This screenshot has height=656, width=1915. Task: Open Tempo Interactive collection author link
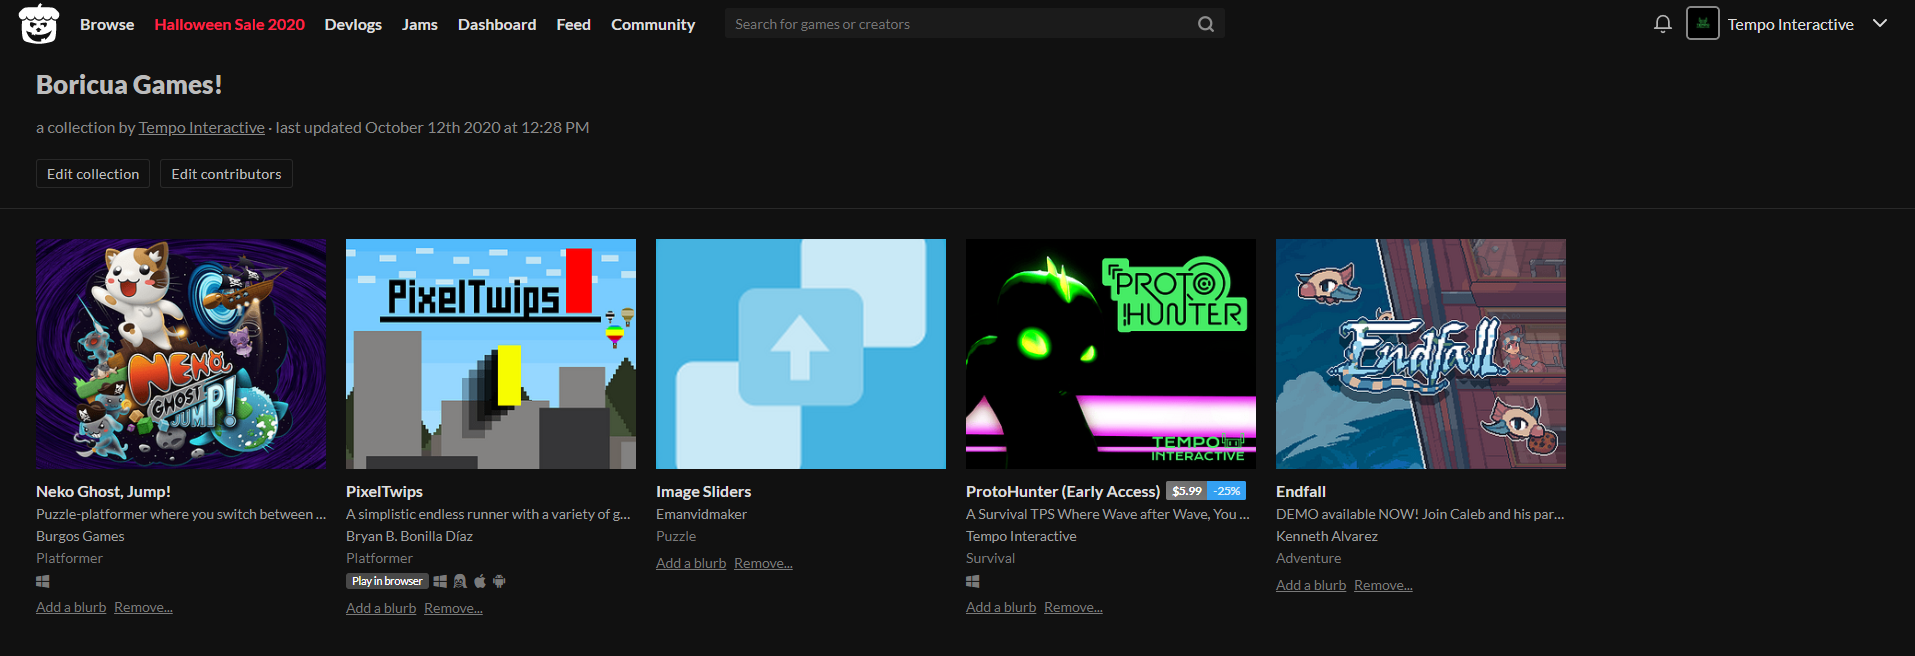[x=201, y=128]
